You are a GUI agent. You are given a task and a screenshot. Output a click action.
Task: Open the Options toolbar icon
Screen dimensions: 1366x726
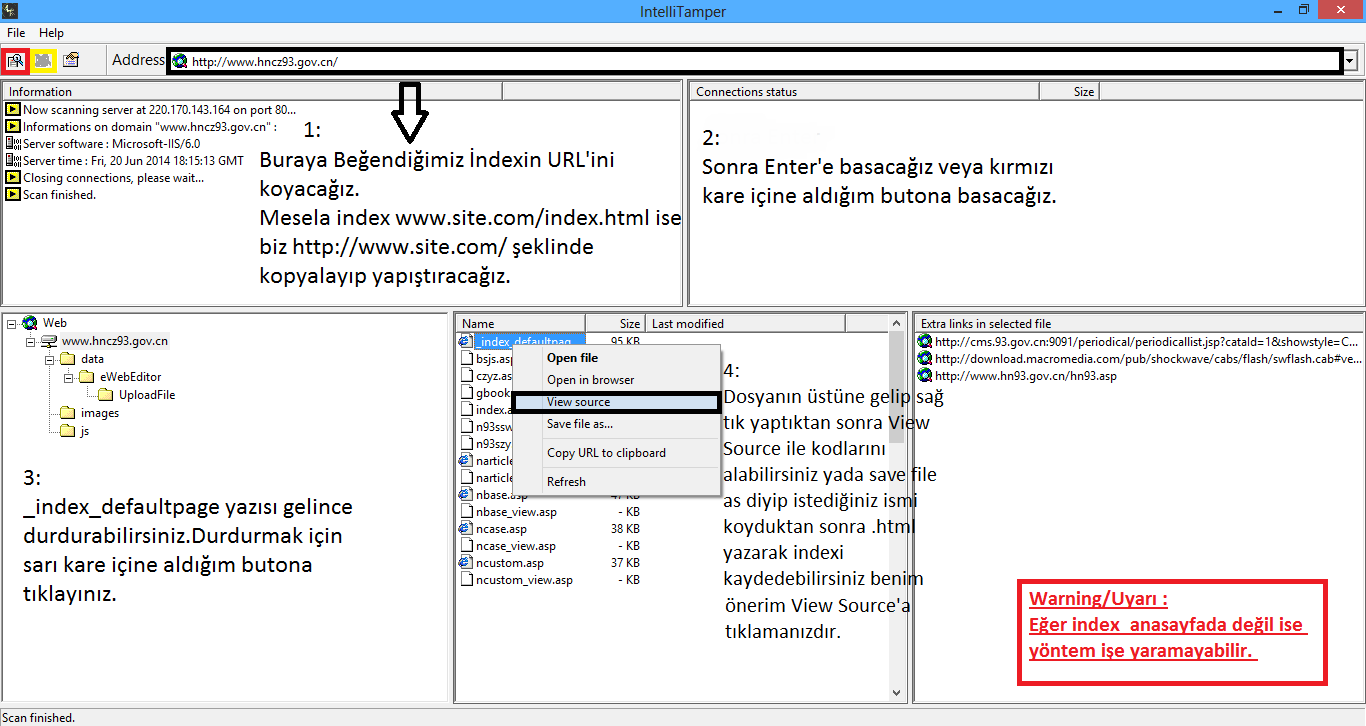coord(70,60)
